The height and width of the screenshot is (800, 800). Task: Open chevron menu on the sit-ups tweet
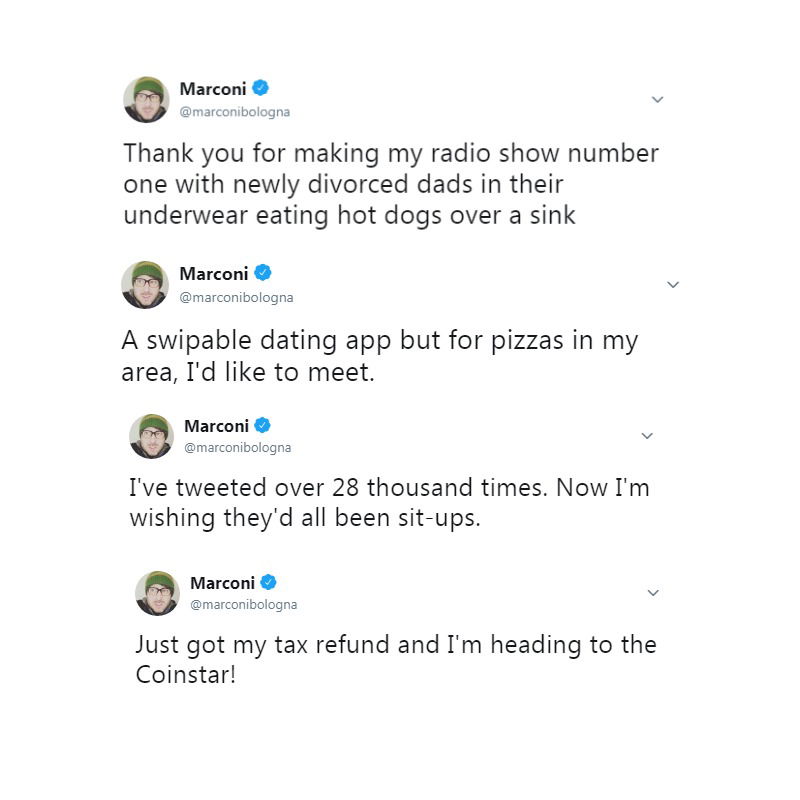click(647, 436)
